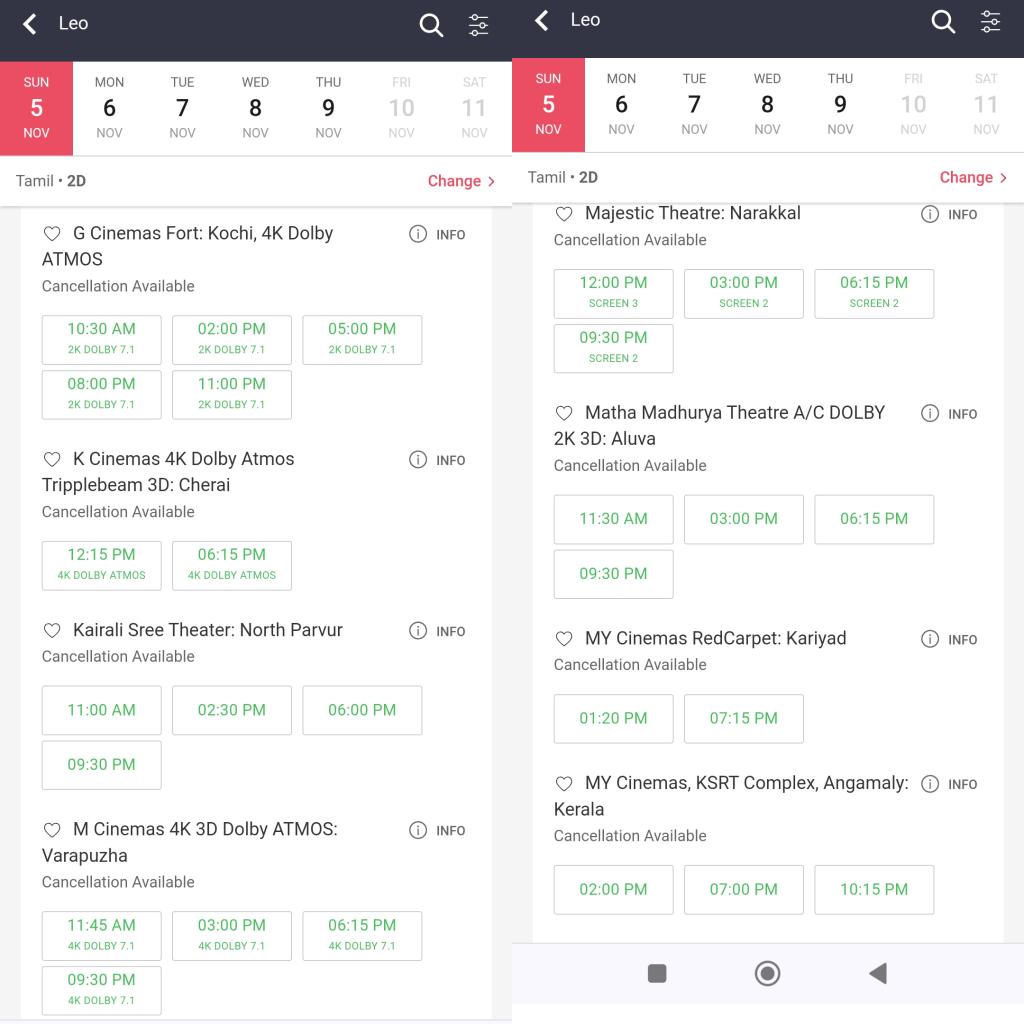Tap Android home circle button
The image size is (1024, 1024).
(767, 973)
